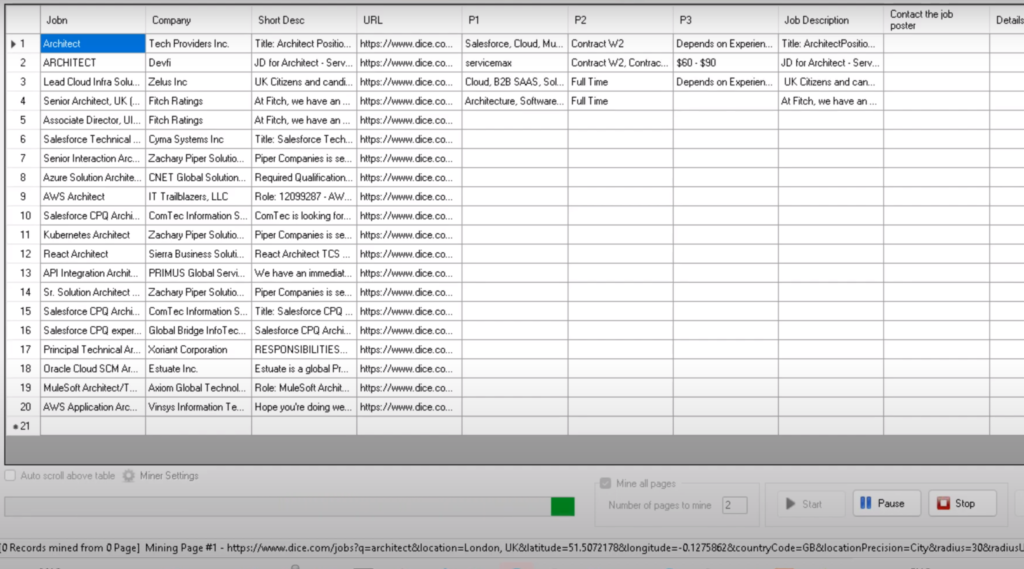Click the Number of pages to mine field
Screen dimensions: 1024x569
[x=734, y=505]
